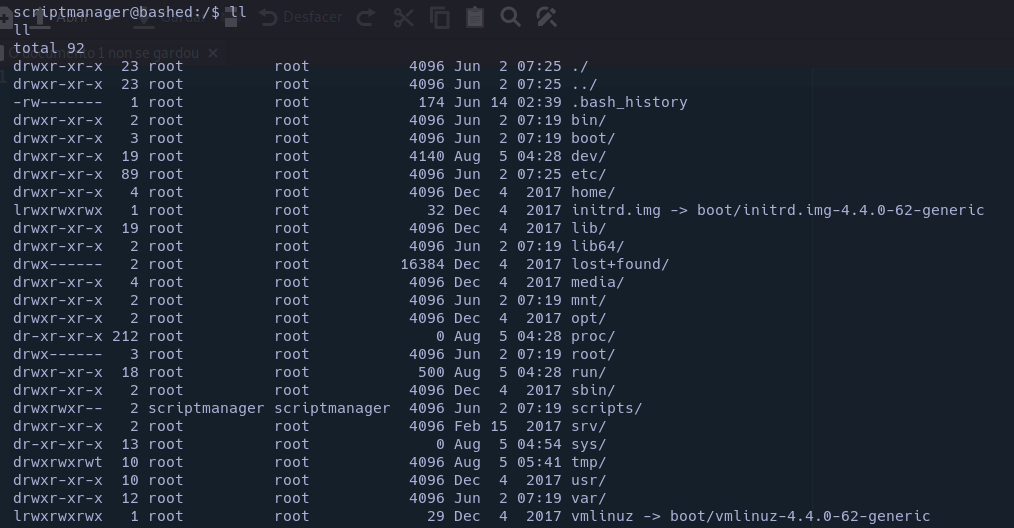Click 'boot/vmlinuz-4.4.0-62-generic' link target
Image resolution: width=1014 pixels, height=528 pixels.
(800, 517)
